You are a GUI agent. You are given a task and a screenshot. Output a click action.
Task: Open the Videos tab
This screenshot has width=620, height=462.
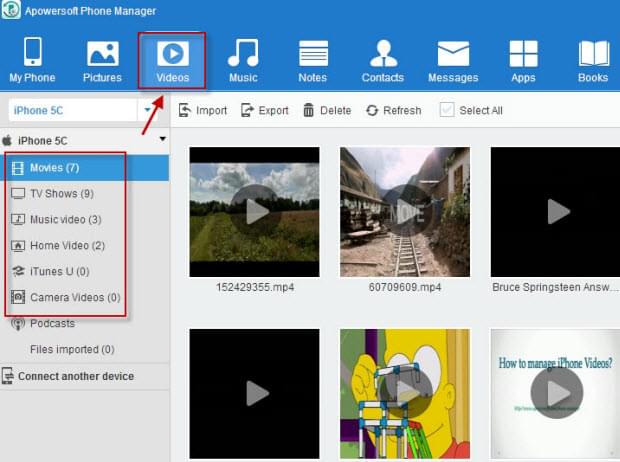click(172, 61)
